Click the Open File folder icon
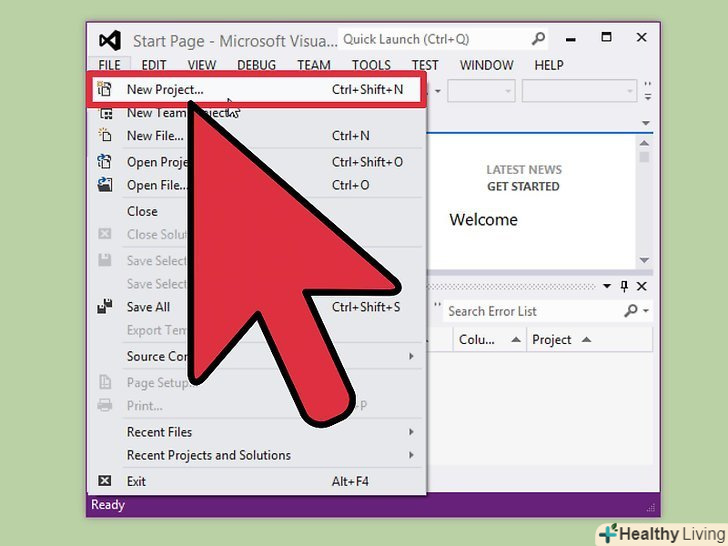The height and width of the screenshot is (546, 728). (104, 185)
